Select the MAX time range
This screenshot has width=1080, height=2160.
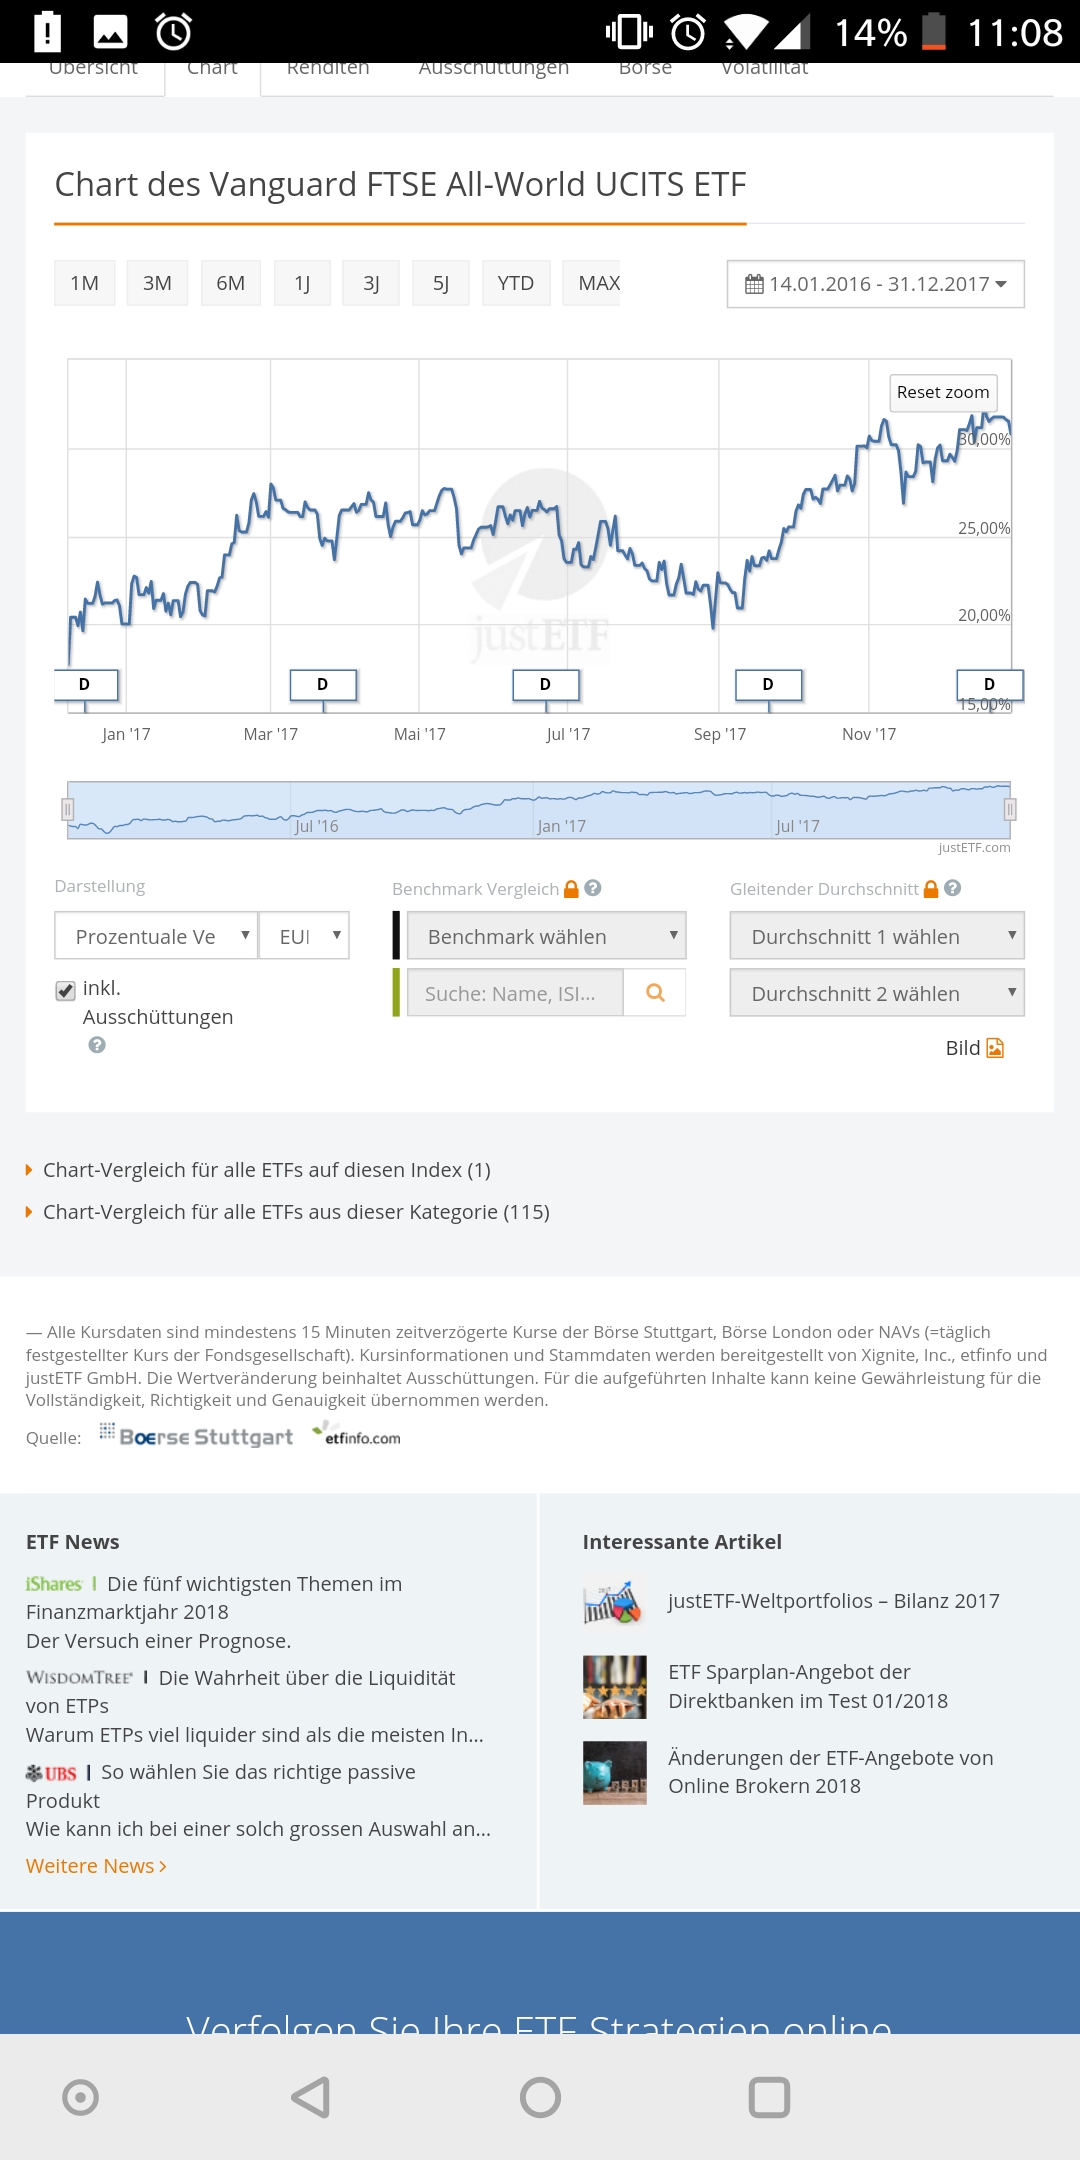click(x=598, y=283)
